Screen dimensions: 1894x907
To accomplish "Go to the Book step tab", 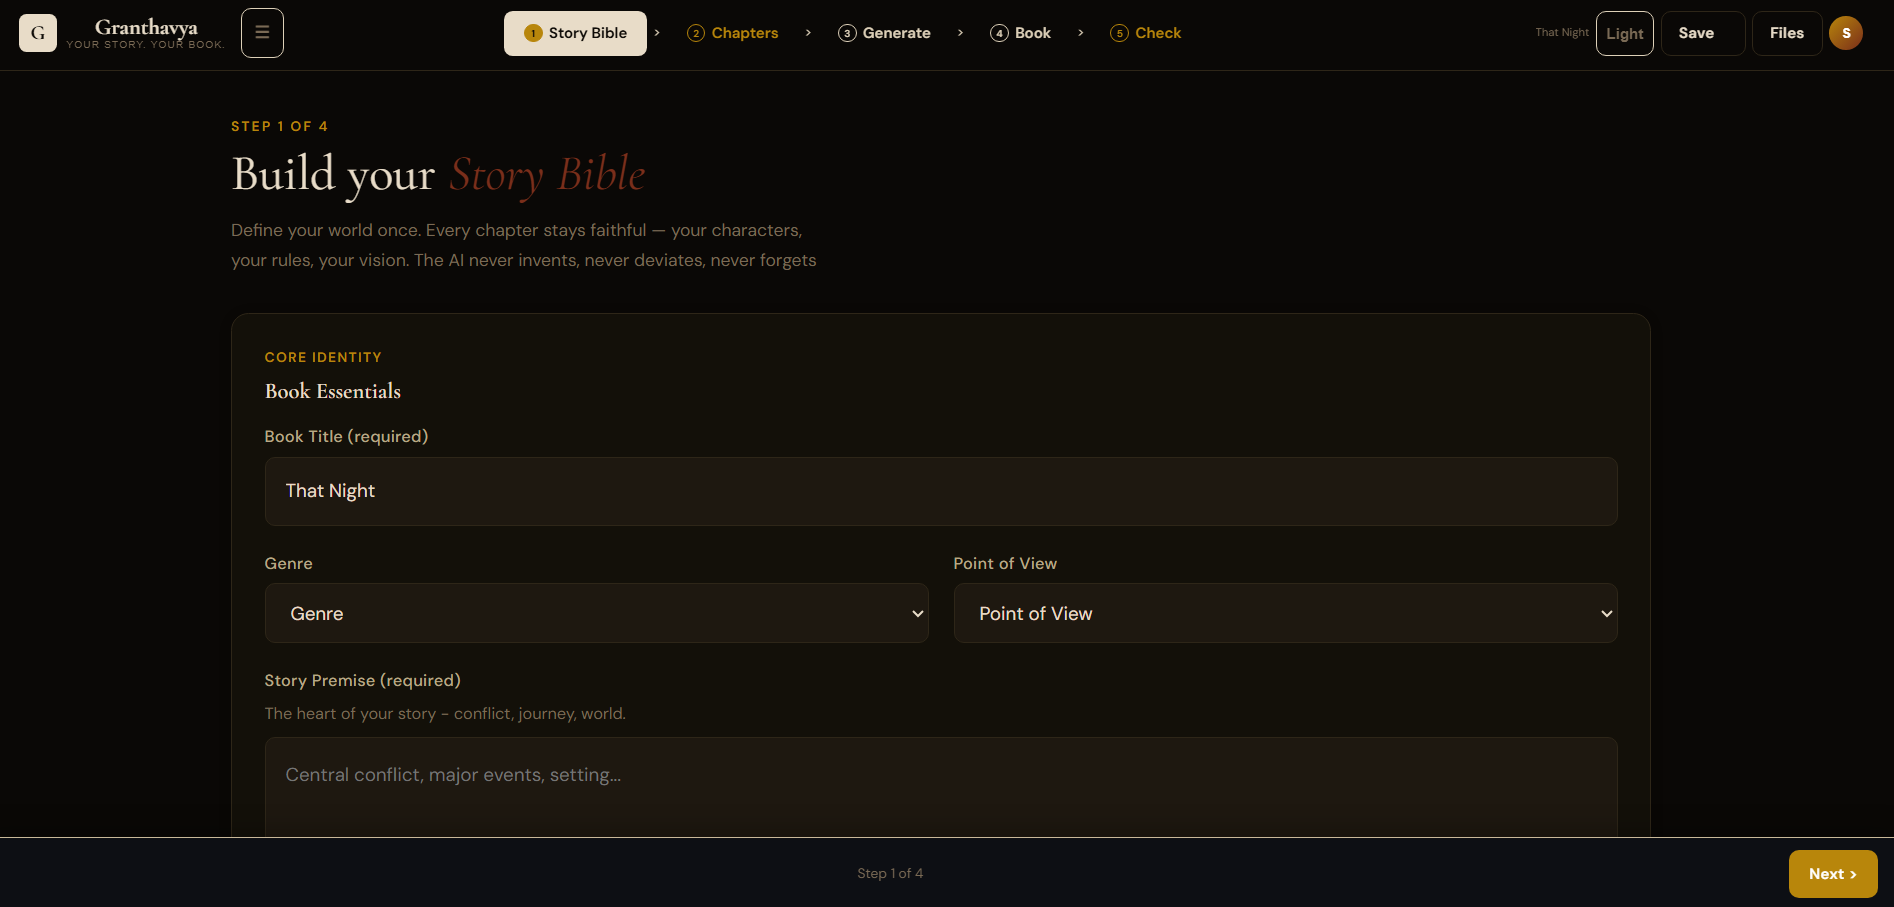I will [x=1020, y=33].
